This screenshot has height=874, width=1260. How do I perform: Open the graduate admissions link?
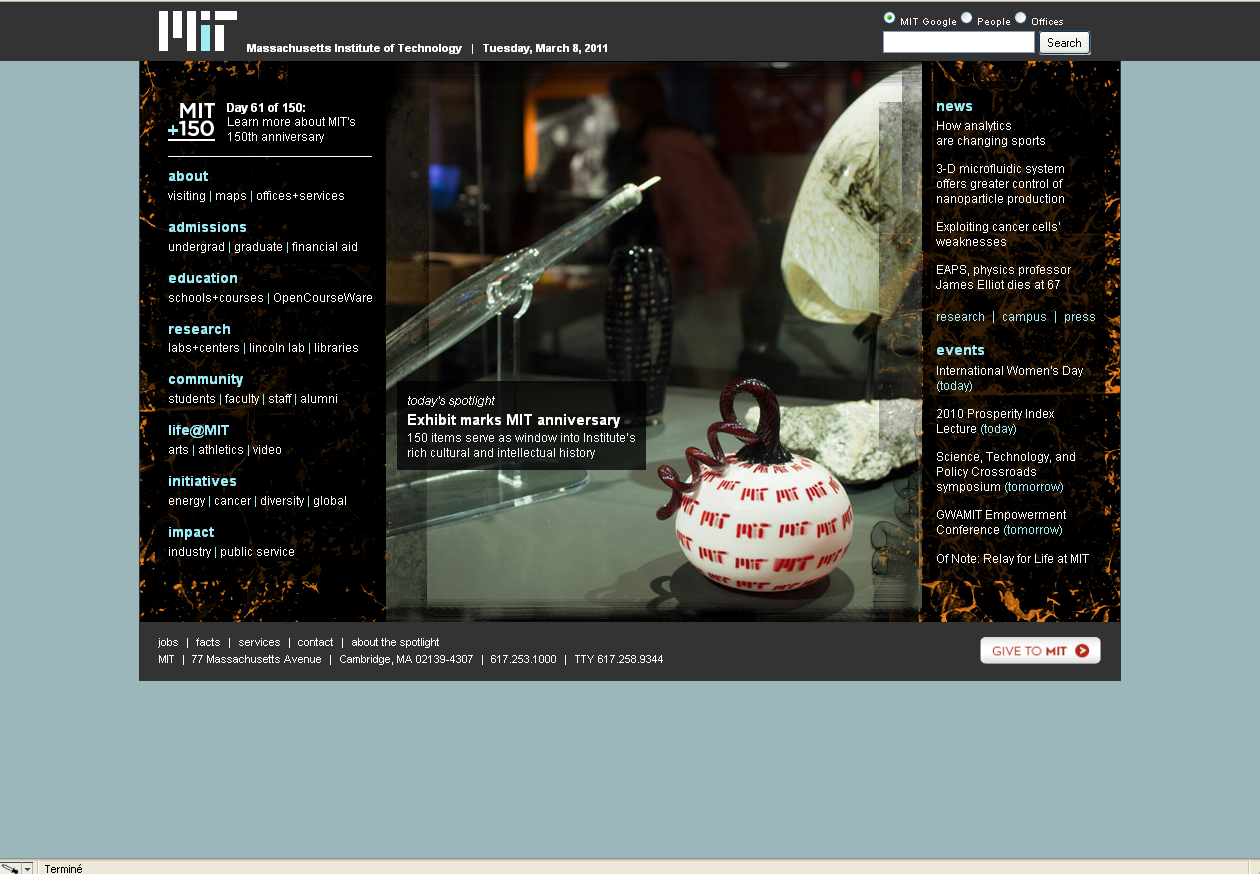[x=258, y=247]
